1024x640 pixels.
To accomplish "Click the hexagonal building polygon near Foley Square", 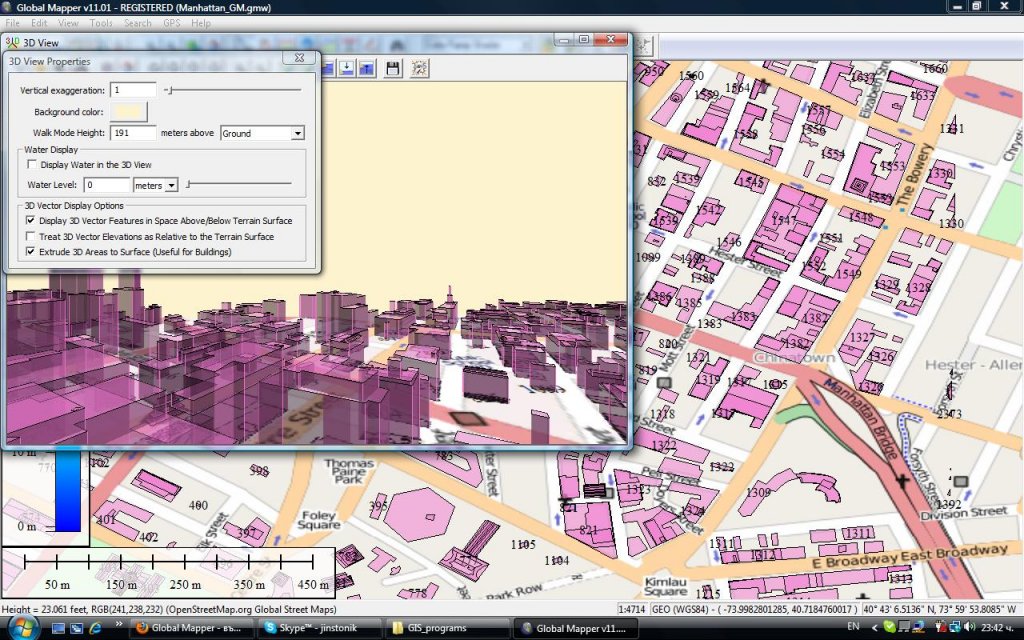I will [418, 515].
